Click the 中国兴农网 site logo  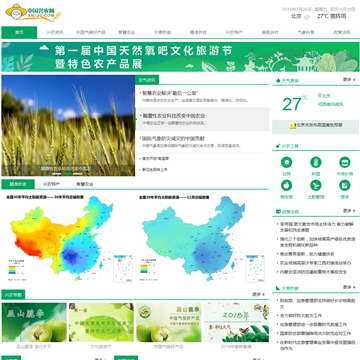coord(33,13)
